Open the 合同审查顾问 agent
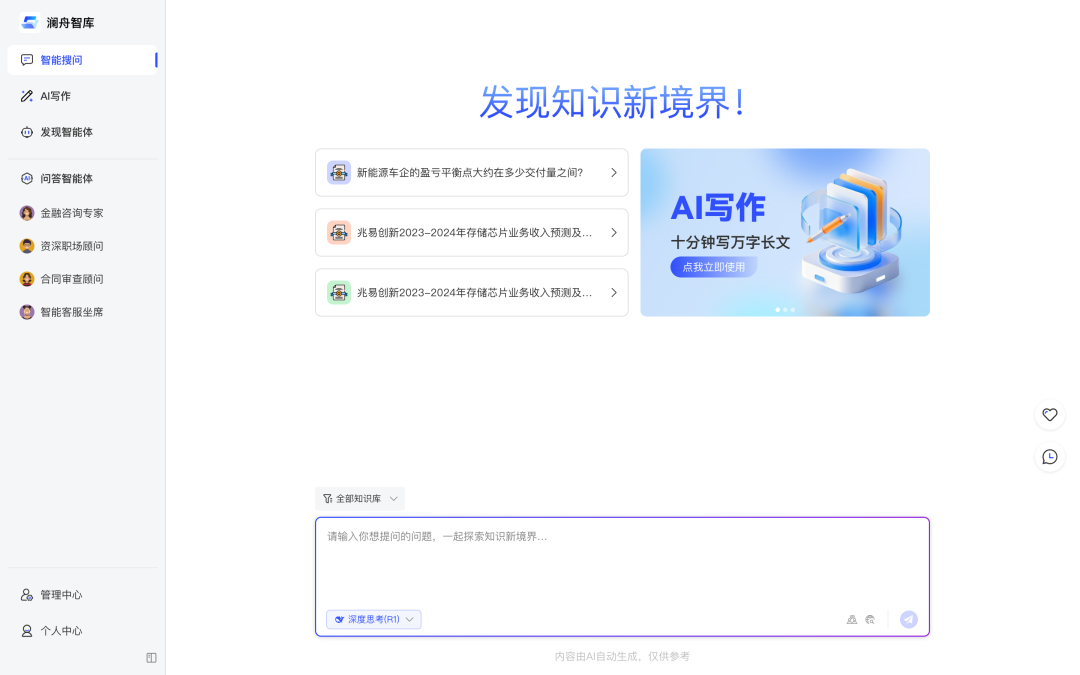The height and width of the screenshot is (675, 1080). (x=70, y=279)
